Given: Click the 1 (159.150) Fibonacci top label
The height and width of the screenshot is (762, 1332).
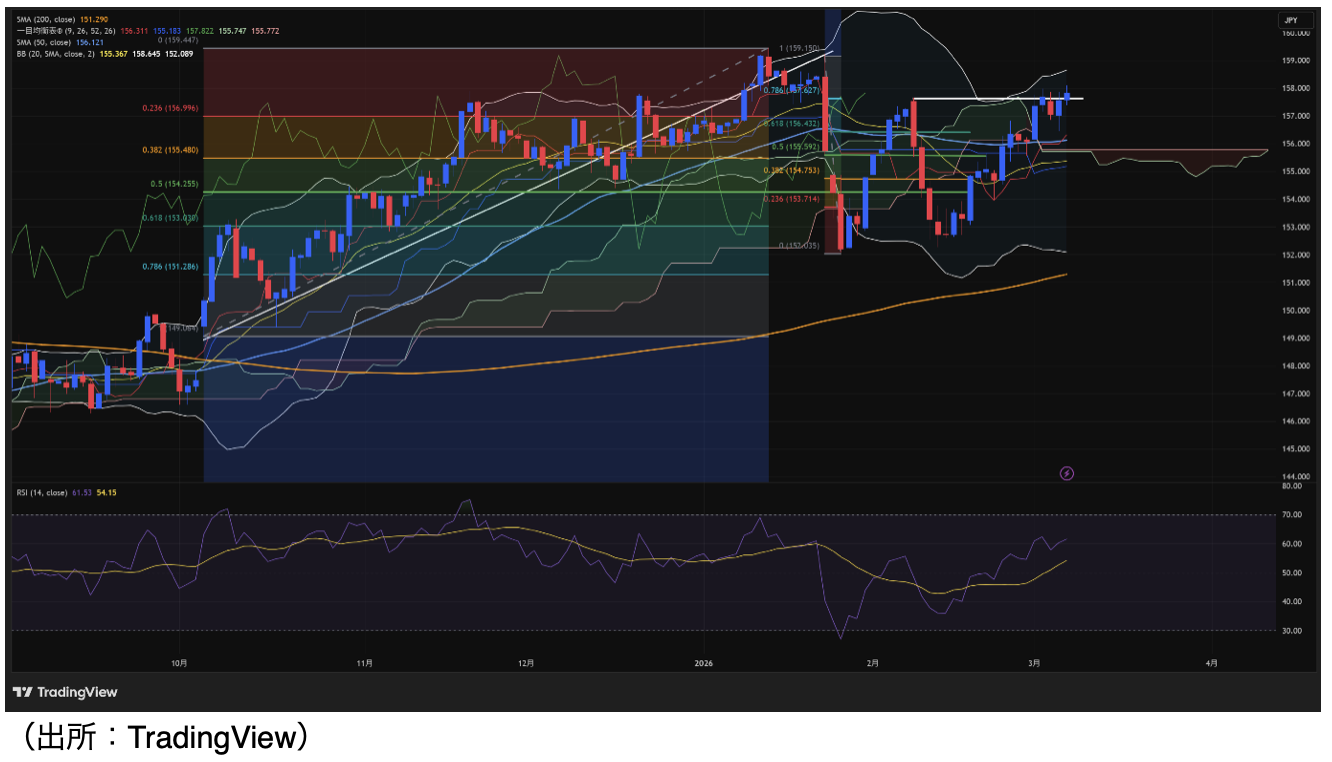Looking at the screenshot, I should pos(798,48).
